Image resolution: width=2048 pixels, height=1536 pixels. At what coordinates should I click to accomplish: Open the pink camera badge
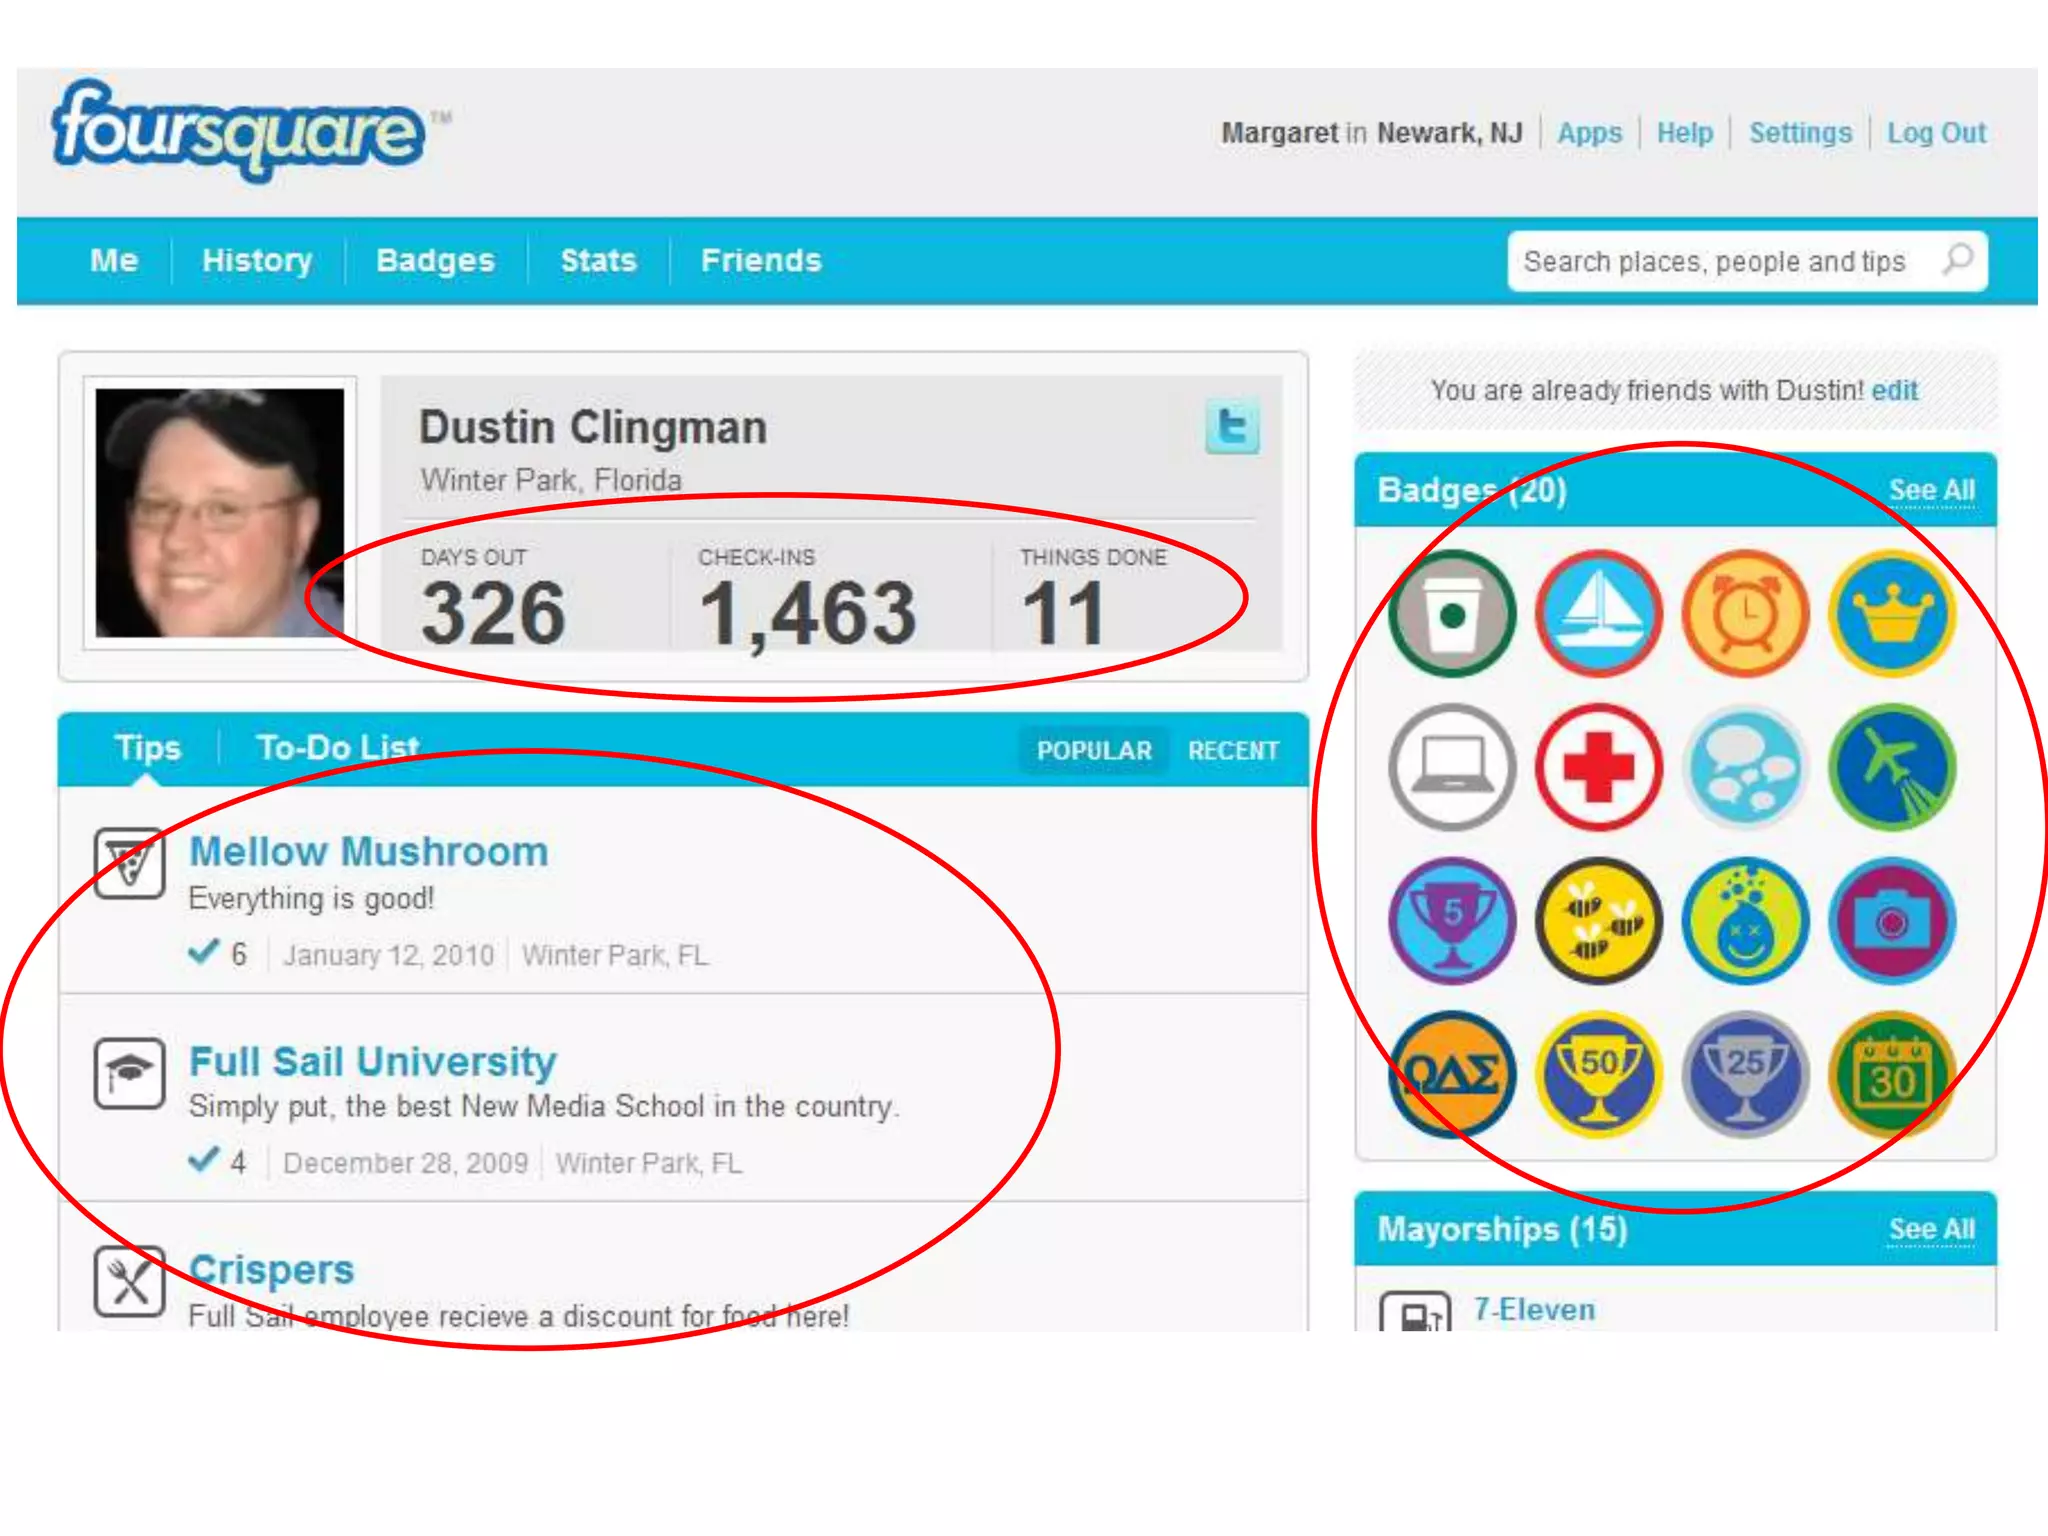tap(1892, 921)
